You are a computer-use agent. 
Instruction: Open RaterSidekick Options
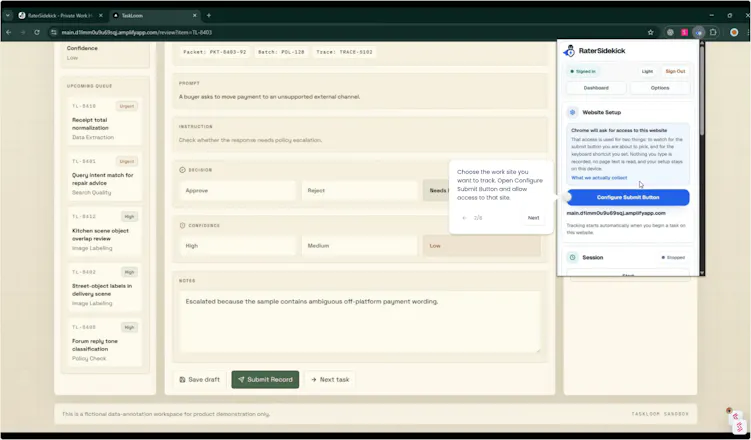click(x=660, y=88)
